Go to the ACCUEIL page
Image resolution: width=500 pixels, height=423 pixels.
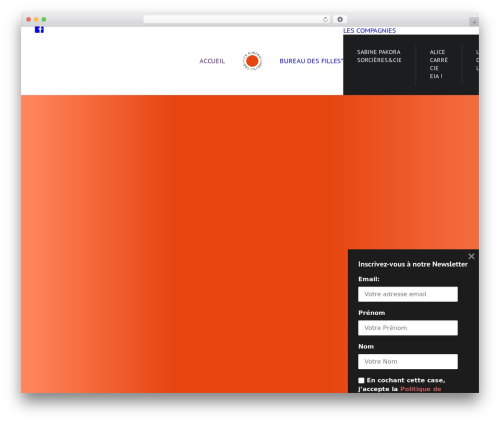click(x=212, y=61)
